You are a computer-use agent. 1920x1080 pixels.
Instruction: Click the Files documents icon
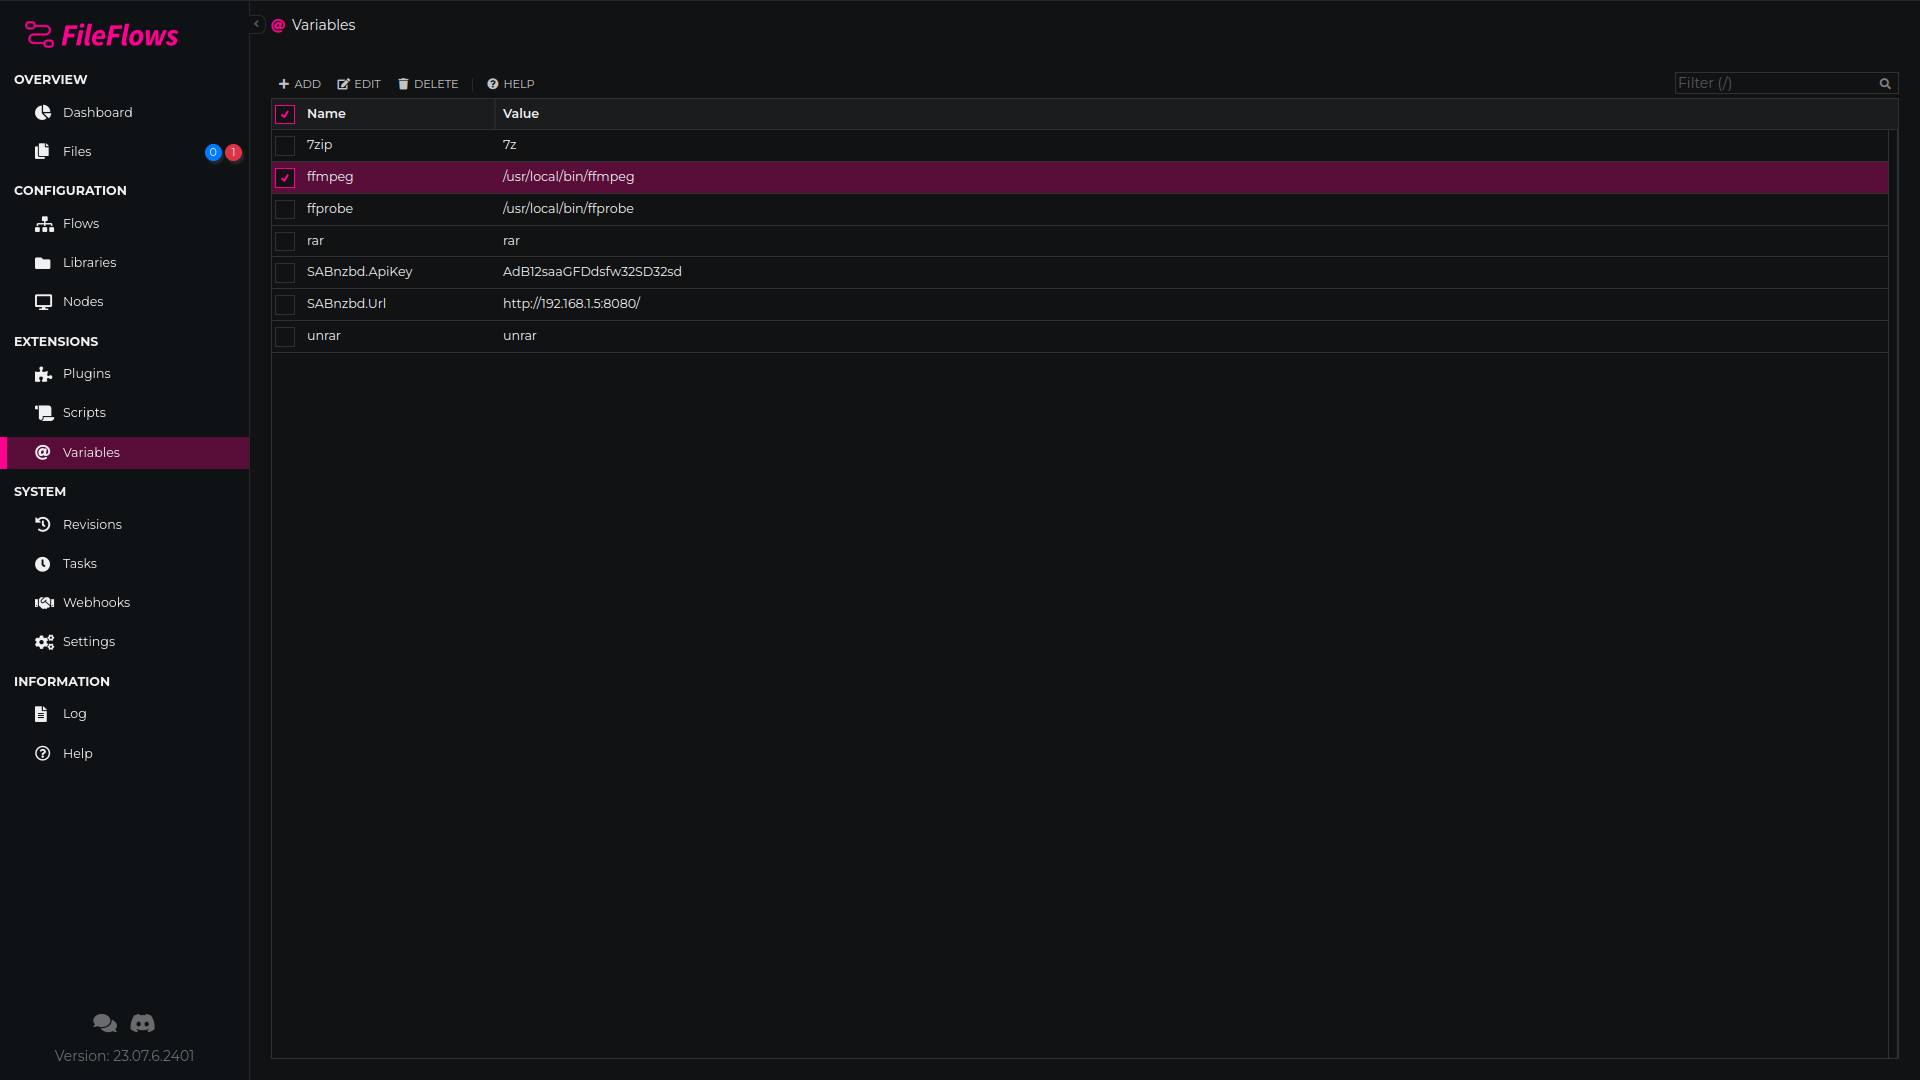pos(42,151)
